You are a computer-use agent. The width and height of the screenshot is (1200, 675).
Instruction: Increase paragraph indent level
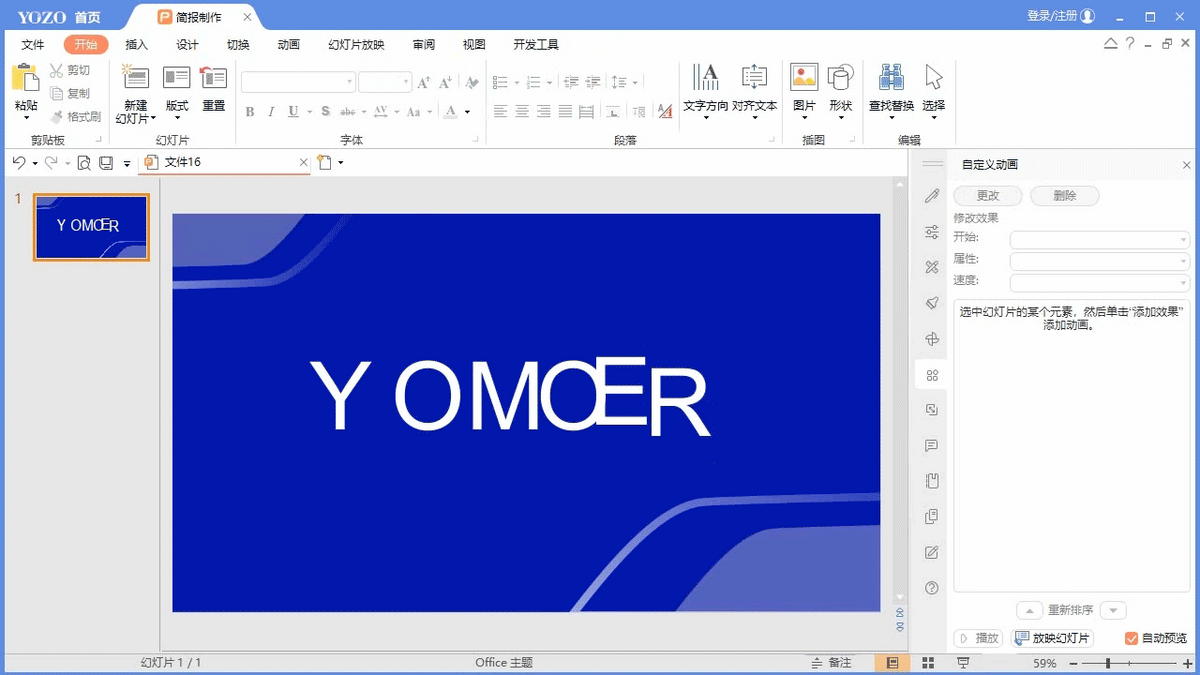pos(593,82)
